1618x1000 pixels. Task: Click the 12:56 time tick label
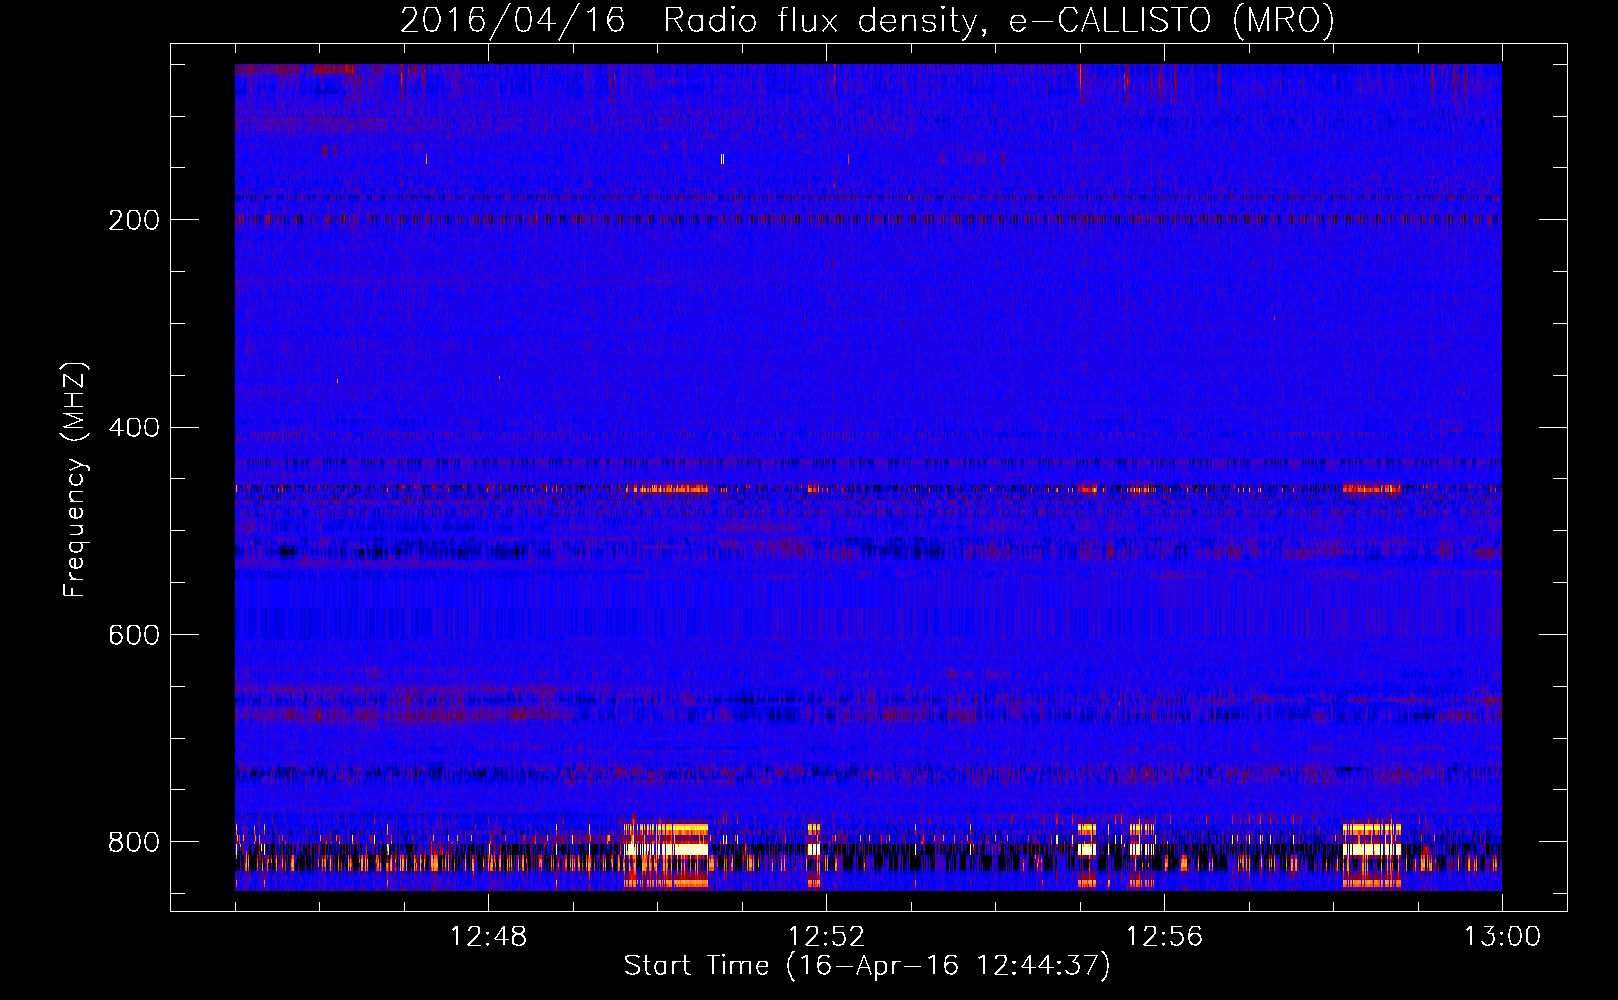(x=1164, y=937)
